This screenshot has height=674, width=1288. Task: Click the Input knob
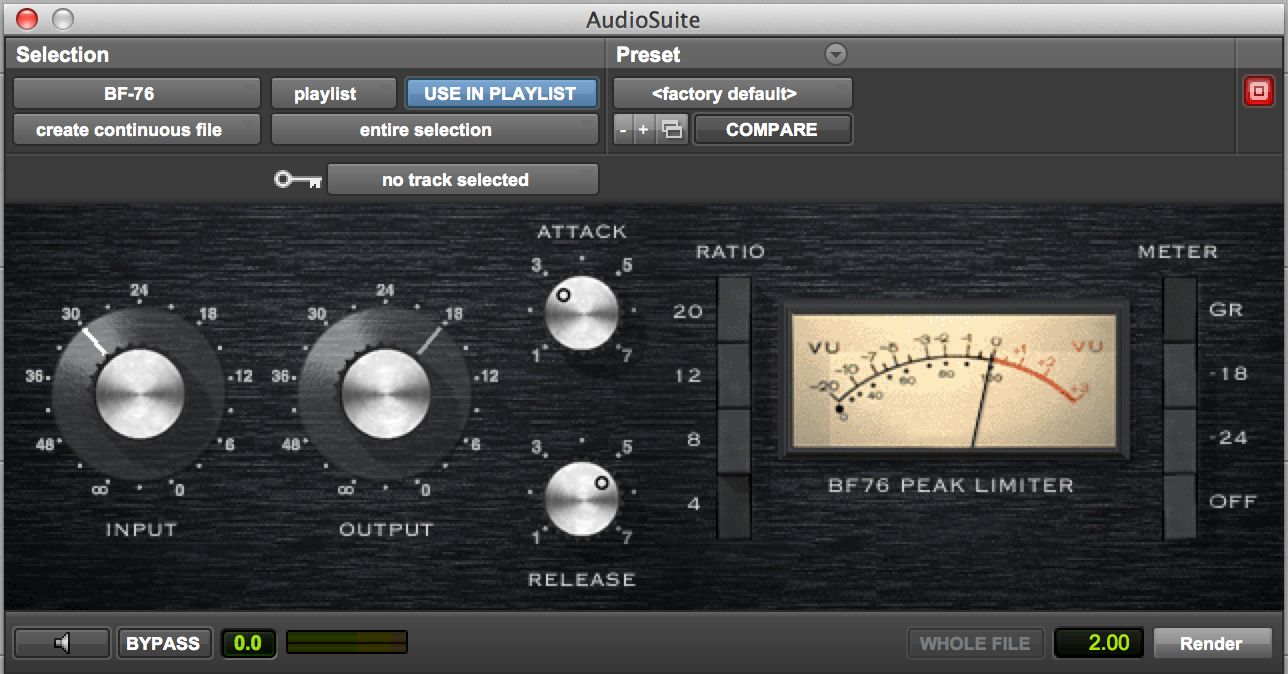click(x=140, y=392)
